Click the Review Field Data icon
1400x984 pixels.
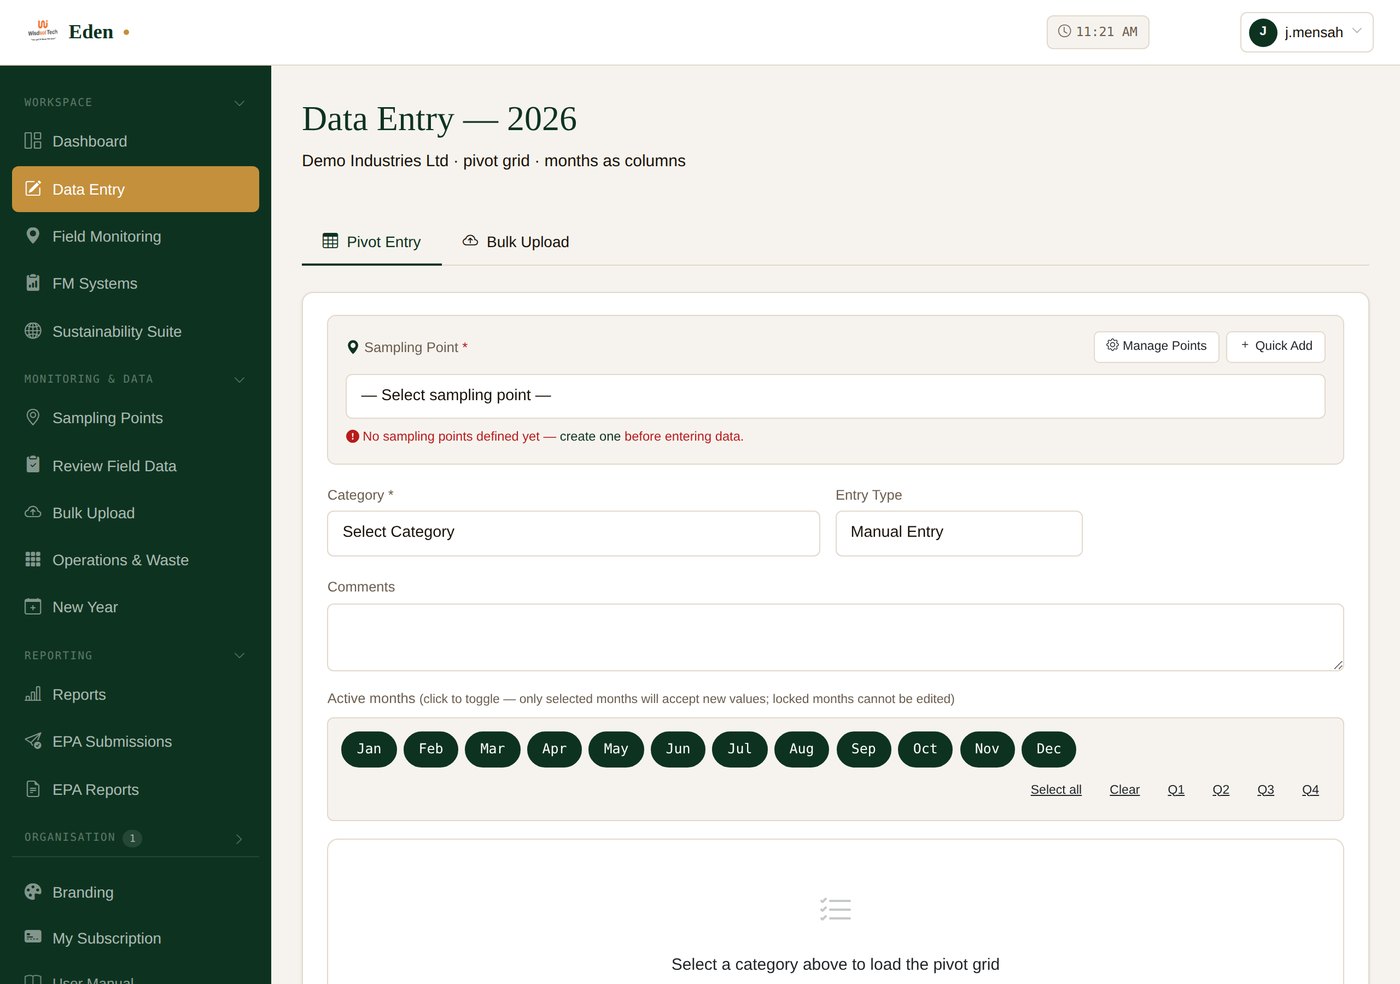[x=33, y=465]
